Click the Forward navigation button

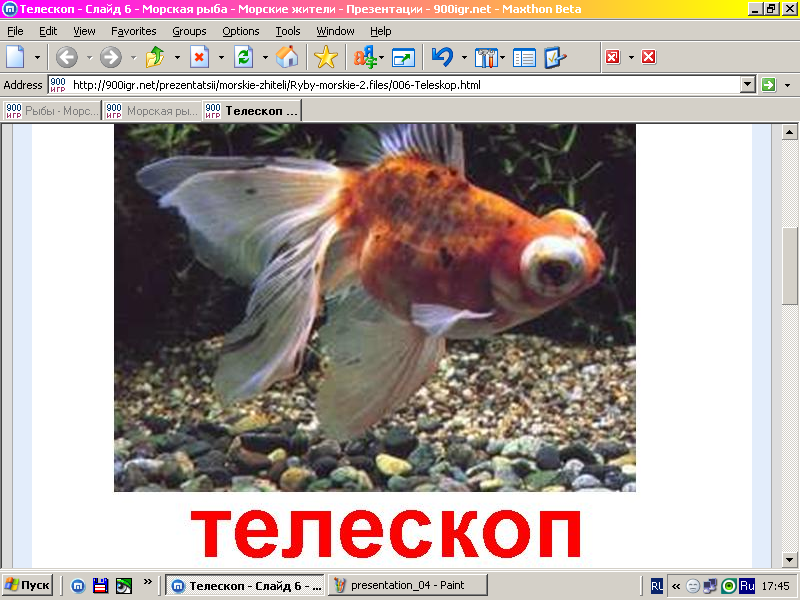pos(110,57)
